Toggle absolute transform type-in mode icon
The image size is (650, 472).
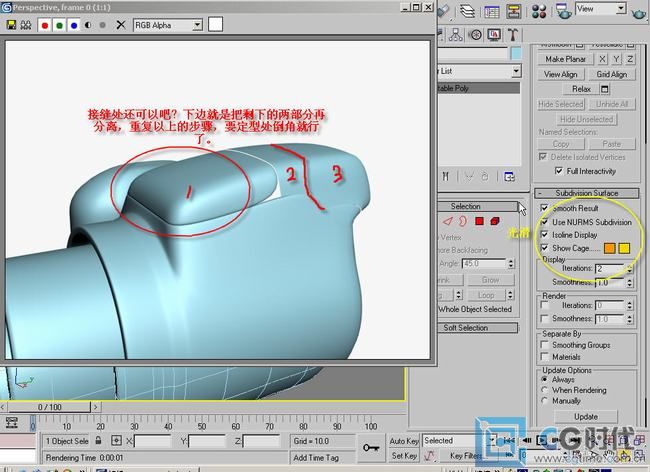pos(116,441)
